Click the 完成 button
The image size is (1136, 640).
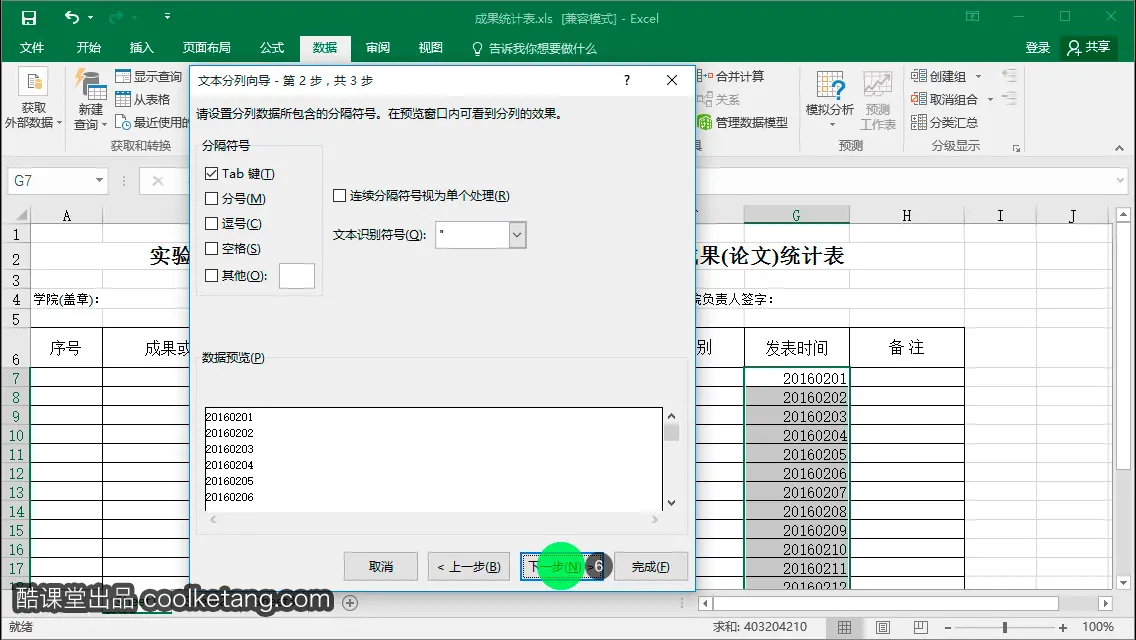(651, 567)
